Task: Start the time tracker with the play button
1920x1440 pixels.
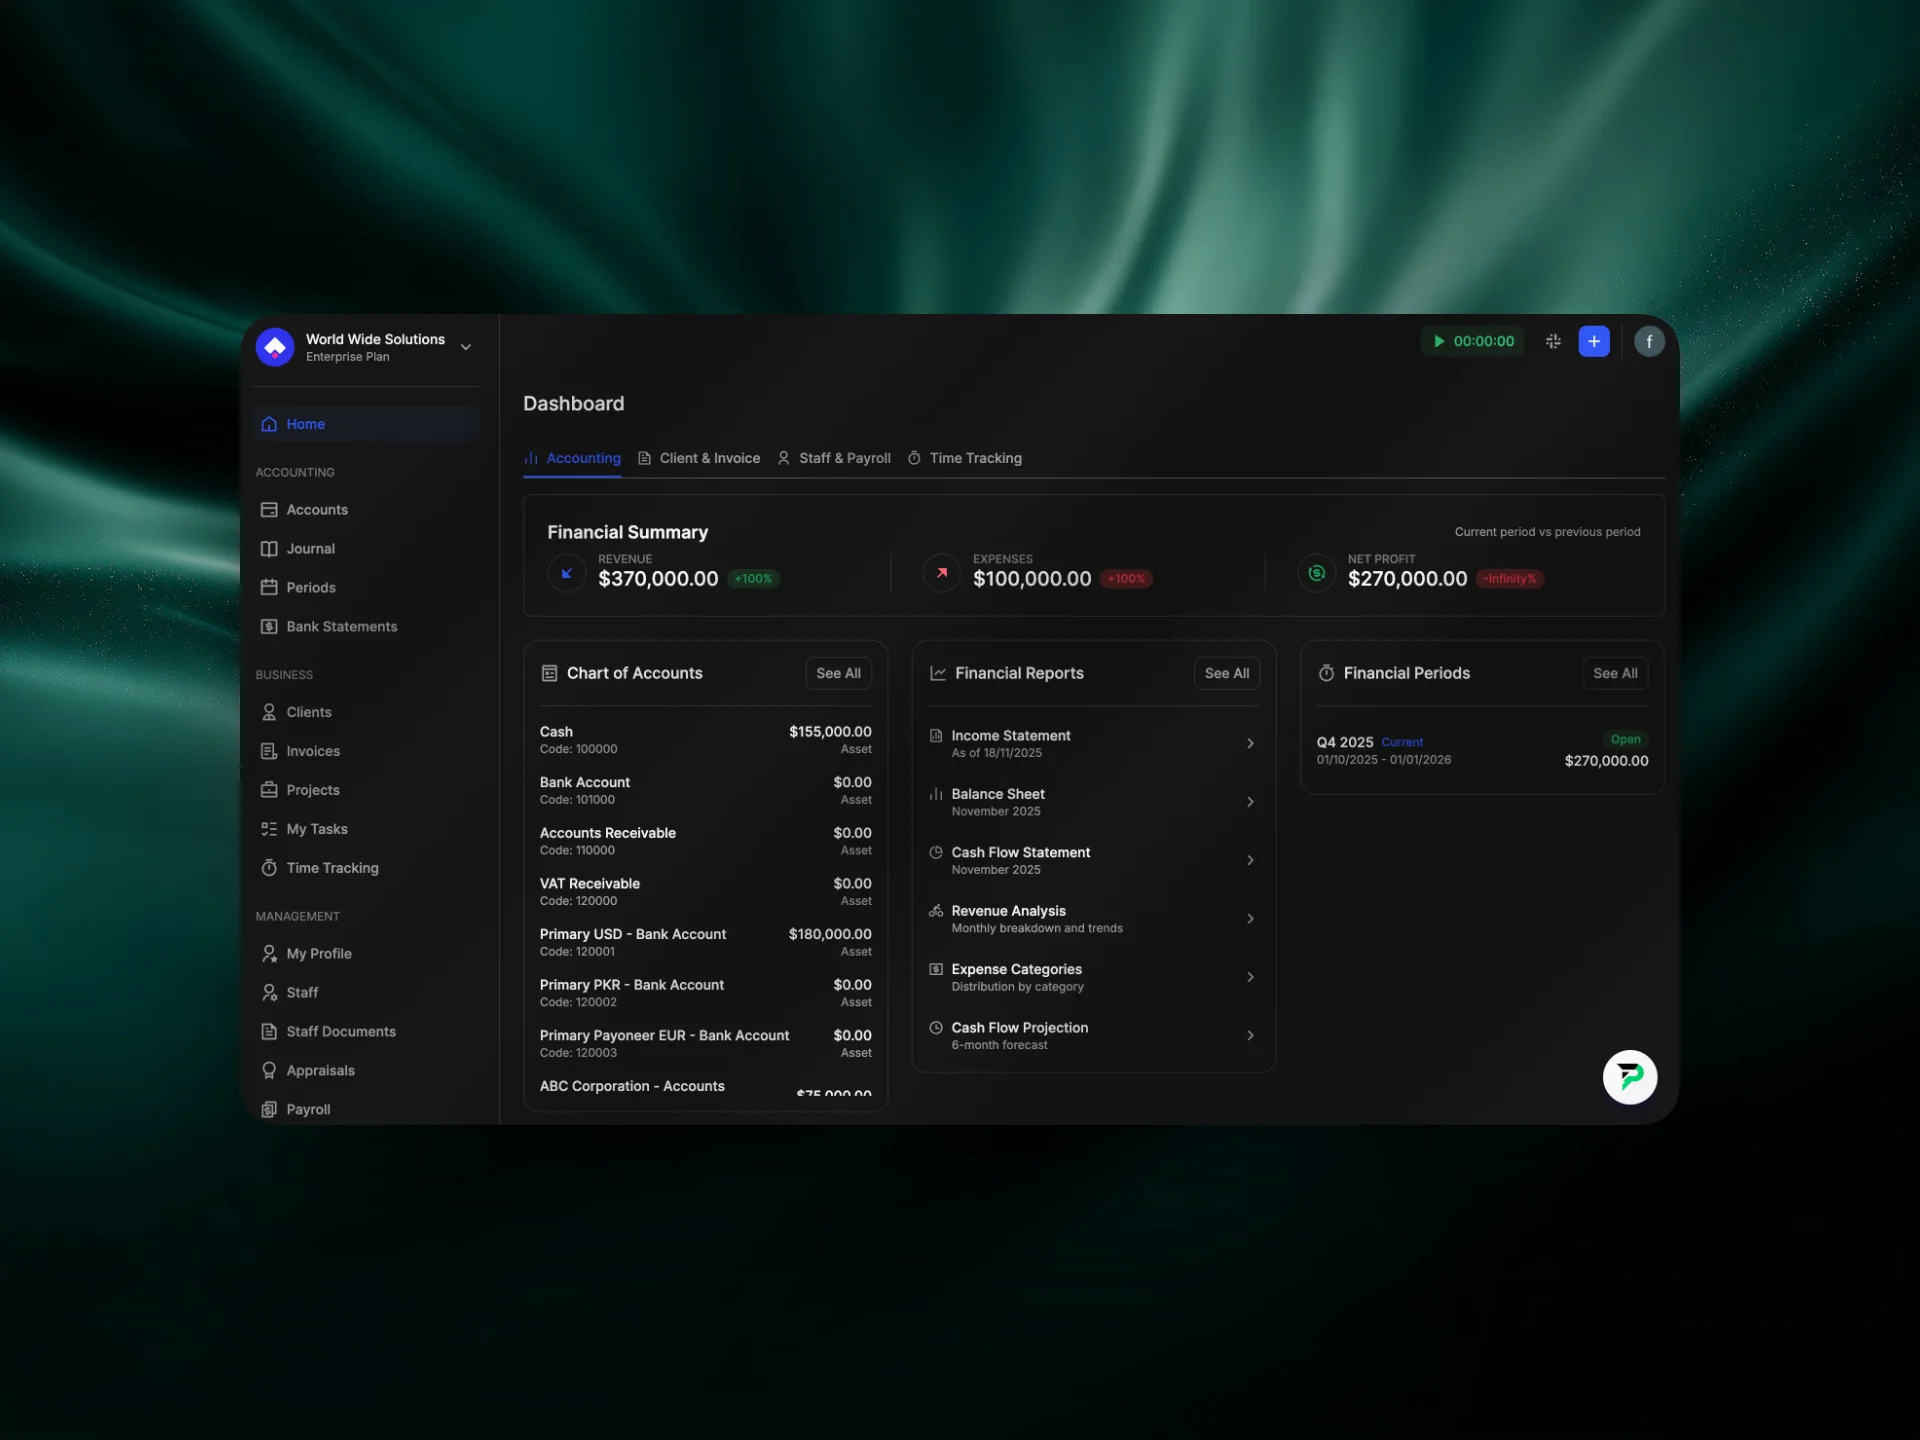Action: (x=1440, y=341)
